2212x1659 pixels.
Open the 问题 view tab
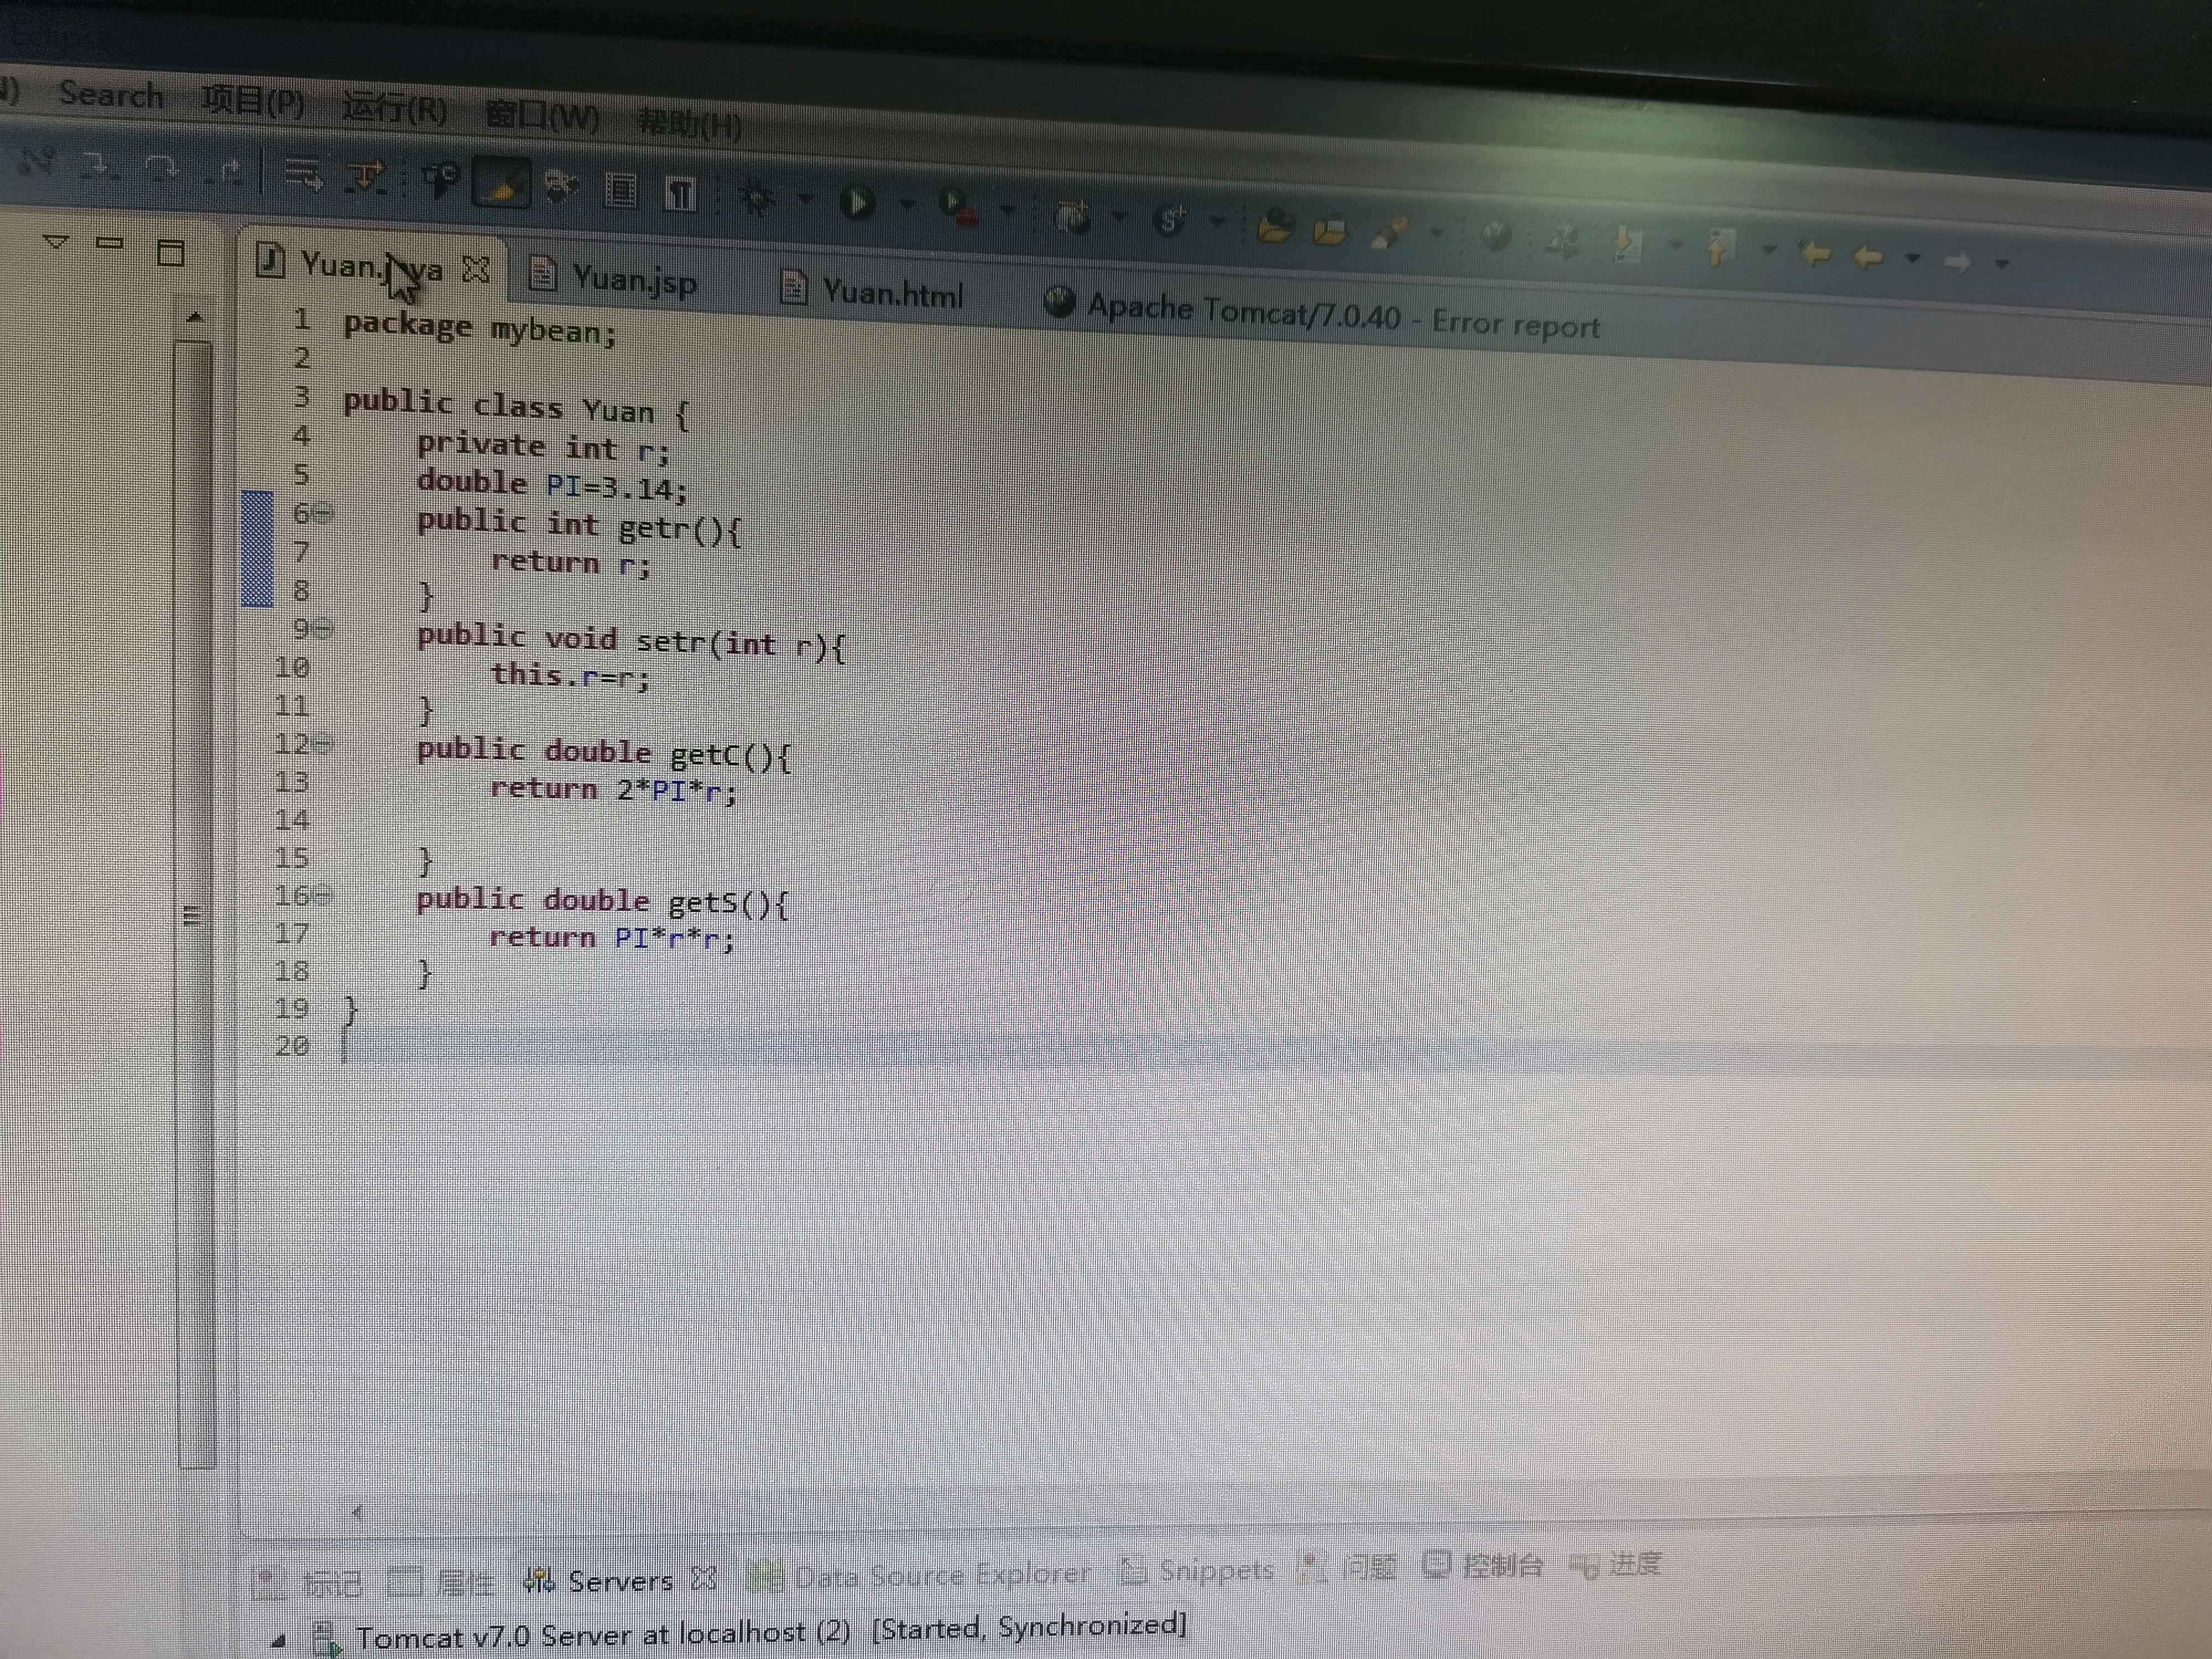1348,1567
